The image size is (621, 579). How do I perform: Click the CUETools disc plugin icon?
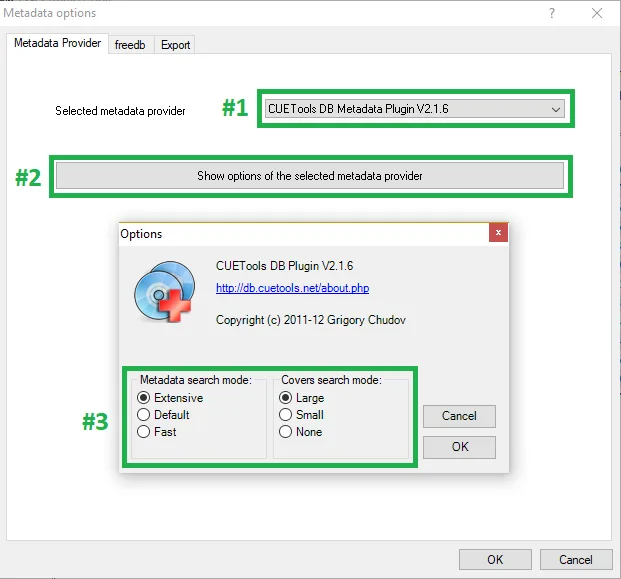(165, 291)
